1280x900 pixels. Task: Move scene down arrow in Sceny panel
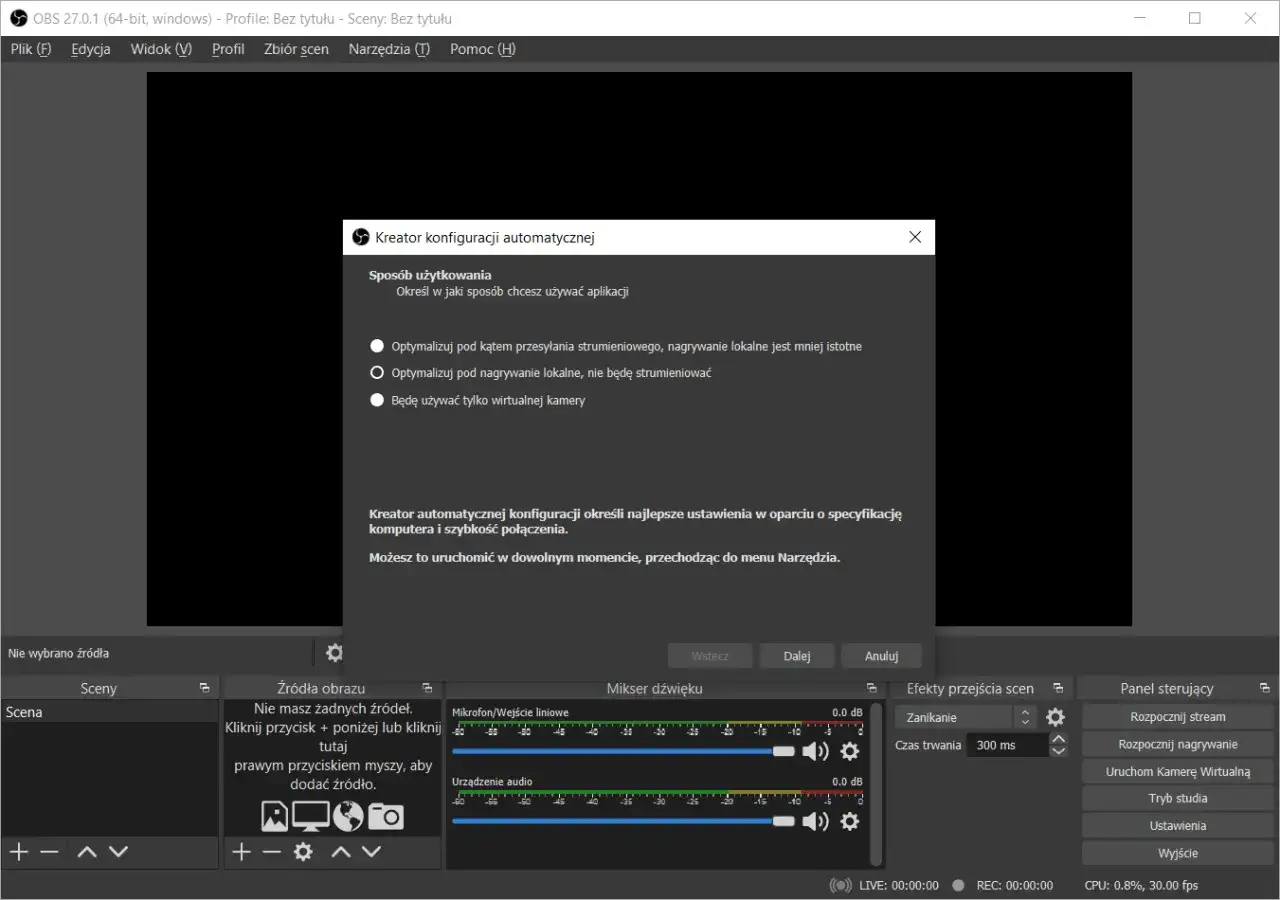119,852
